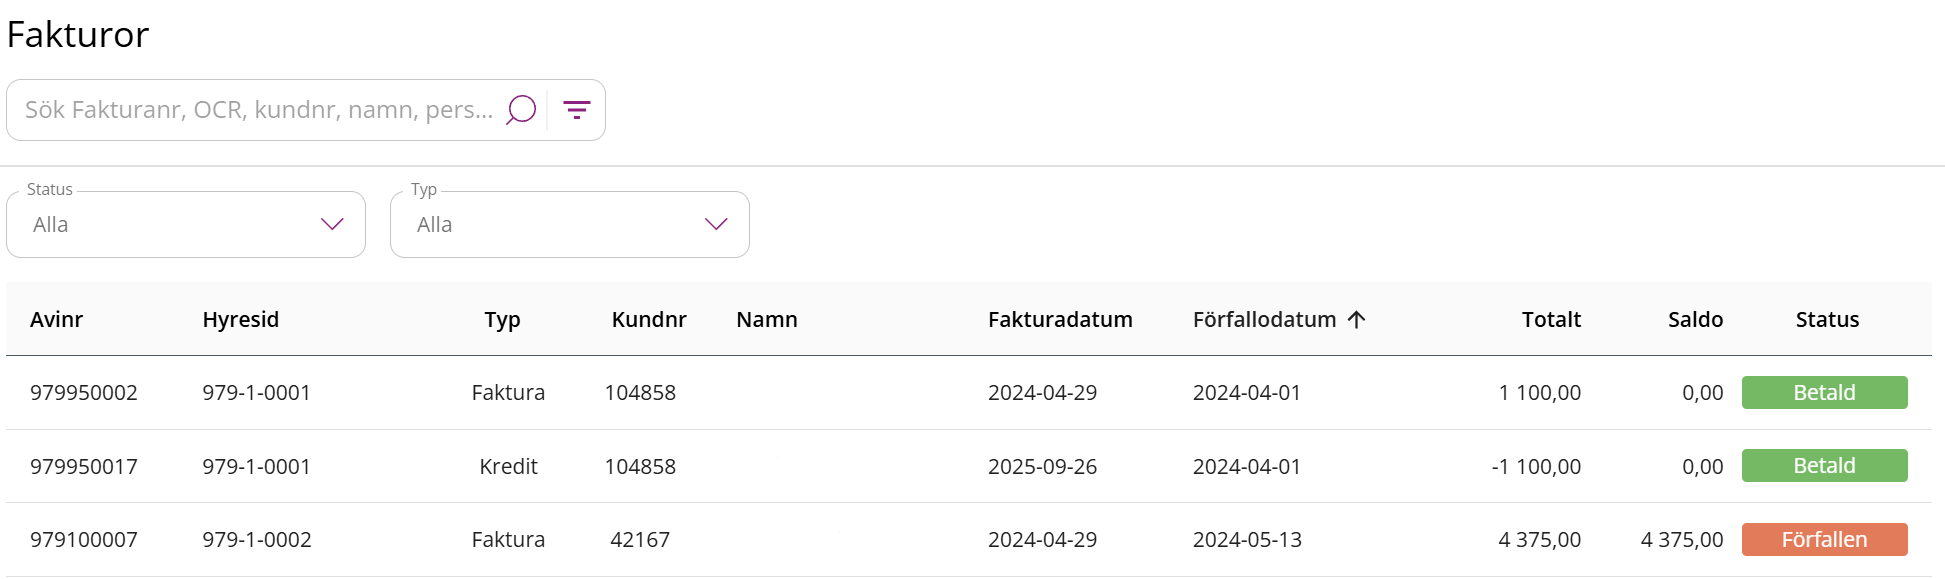Open credit invoice 979950017
The width and height of the screenshot is (1945, 579).
(84, 467)
